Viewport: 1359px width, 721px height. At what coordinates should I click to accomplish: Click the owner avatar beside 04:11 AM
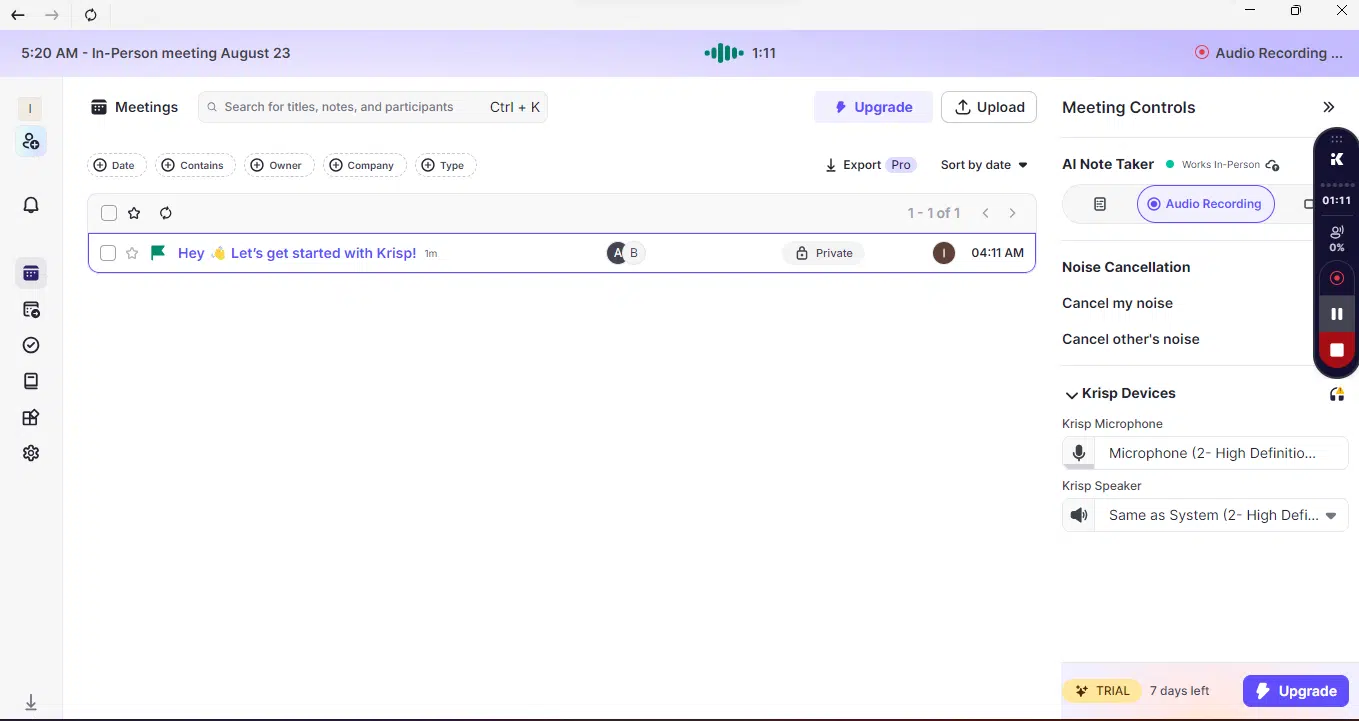(x=943, y=253)
